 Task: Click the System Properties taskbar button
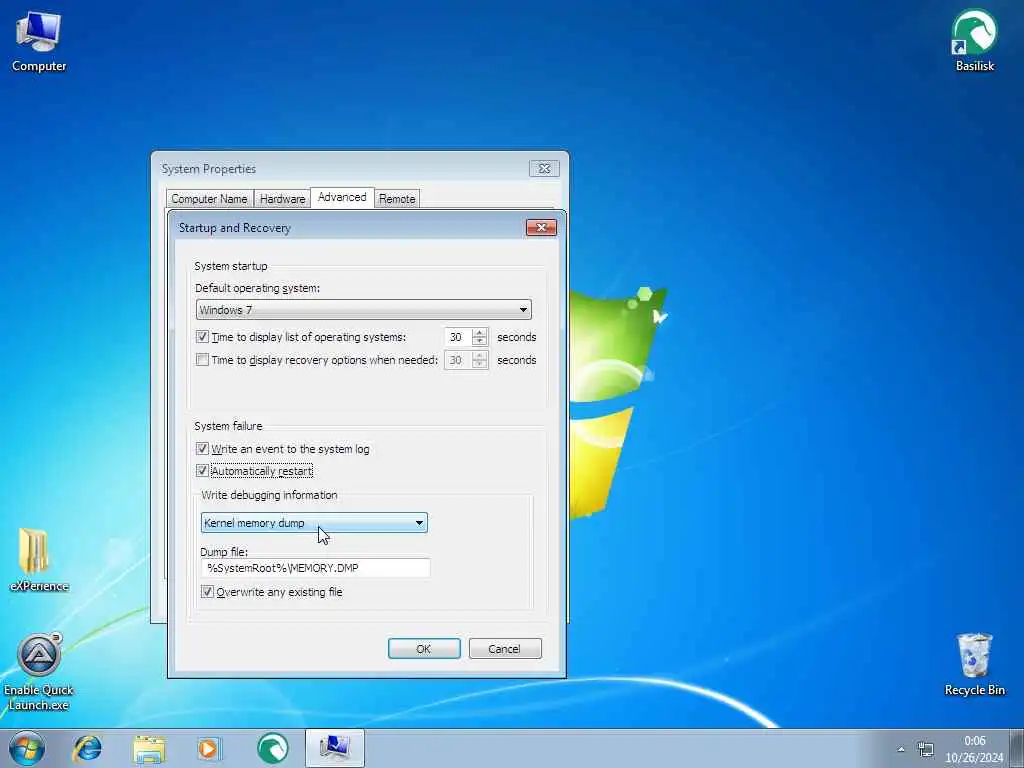tap(334, 748)
